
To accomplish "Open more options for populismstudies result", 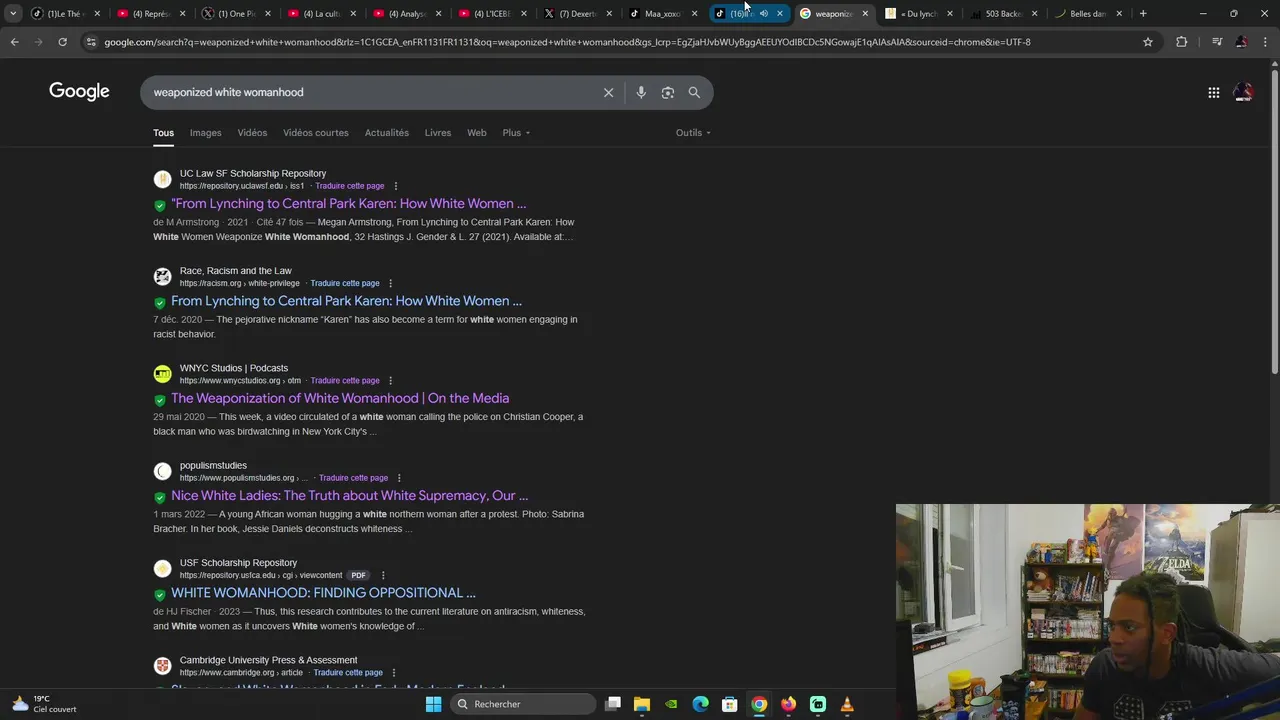I will (399, 478).
